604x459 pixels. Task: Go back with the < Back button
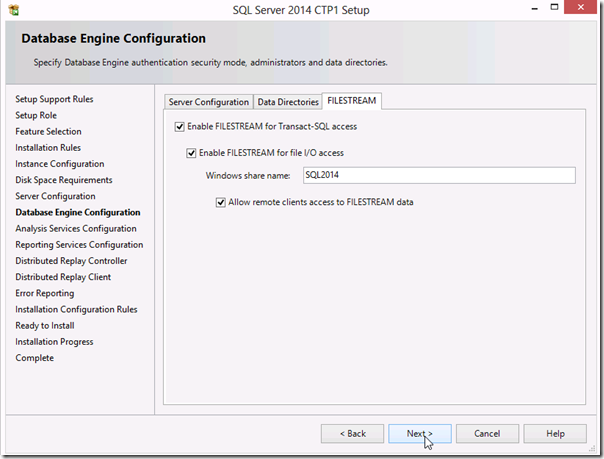click(352, 434)
